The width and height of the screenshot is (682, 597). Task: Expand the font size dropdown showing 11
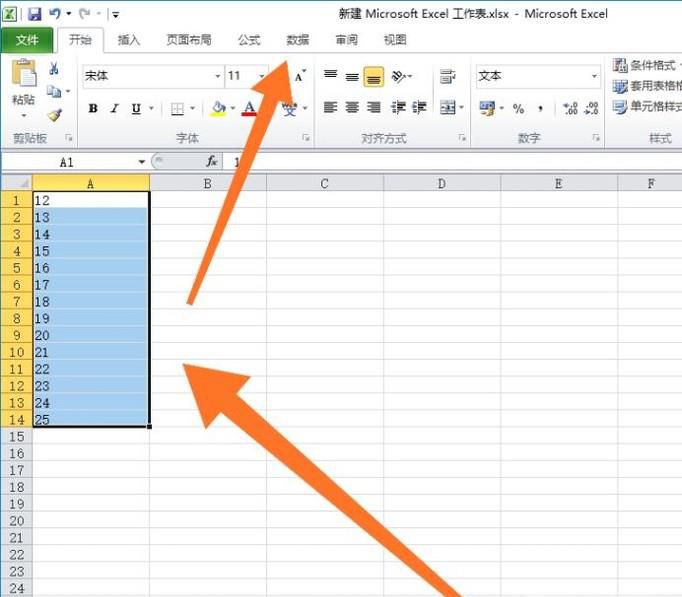click(262, 76)
